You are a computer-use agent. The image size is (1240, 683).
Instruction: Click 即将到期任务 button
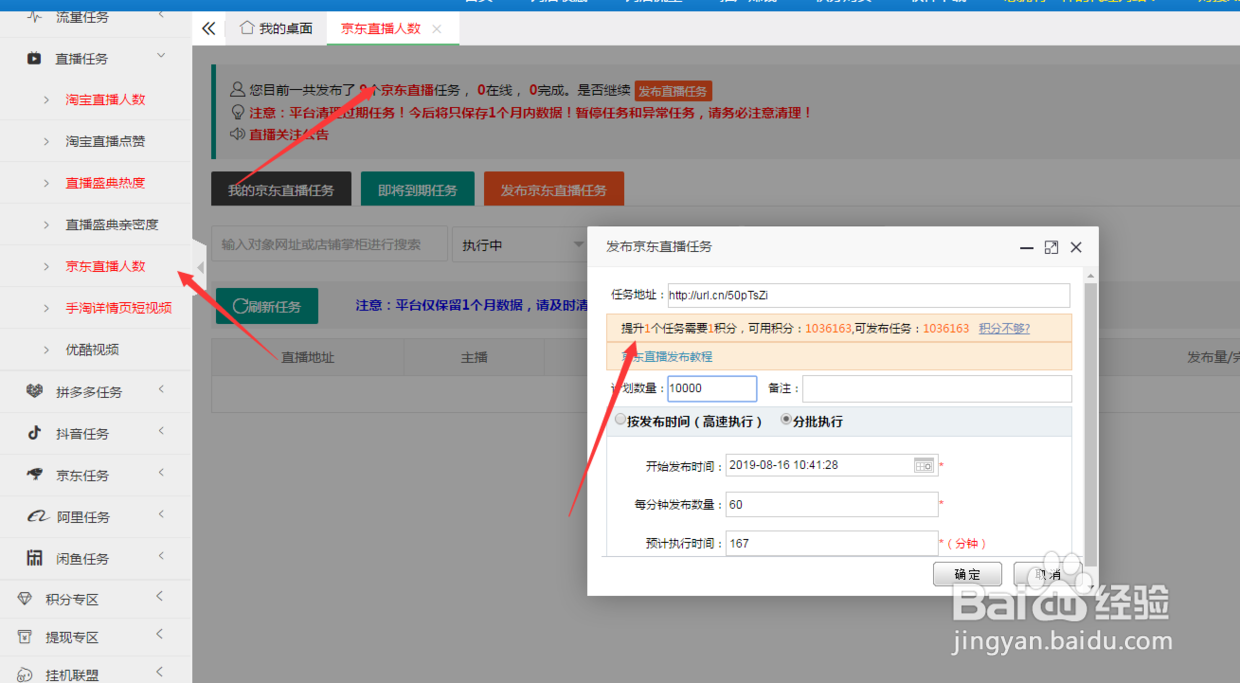(x=417, y=190)
